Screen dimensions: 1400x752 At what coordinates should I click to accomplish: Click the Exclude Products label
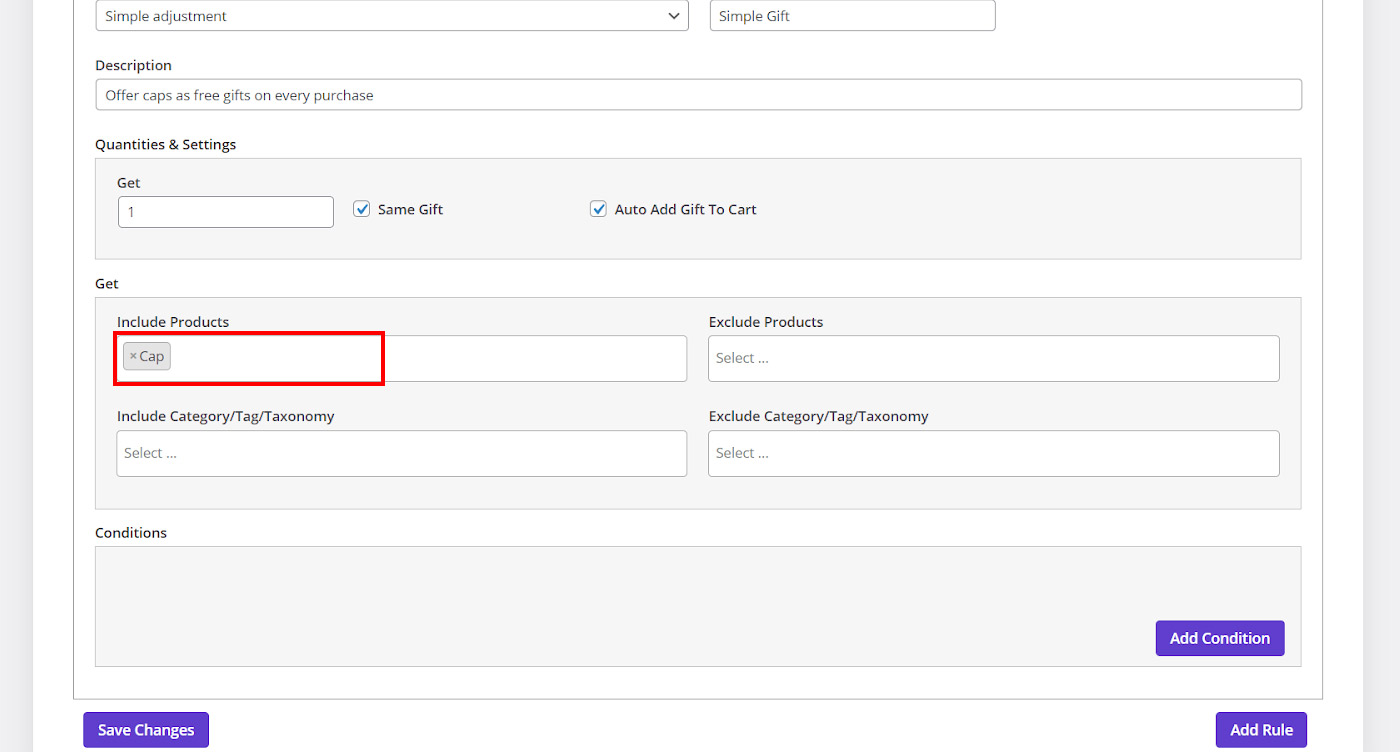[x=766, y=322]
